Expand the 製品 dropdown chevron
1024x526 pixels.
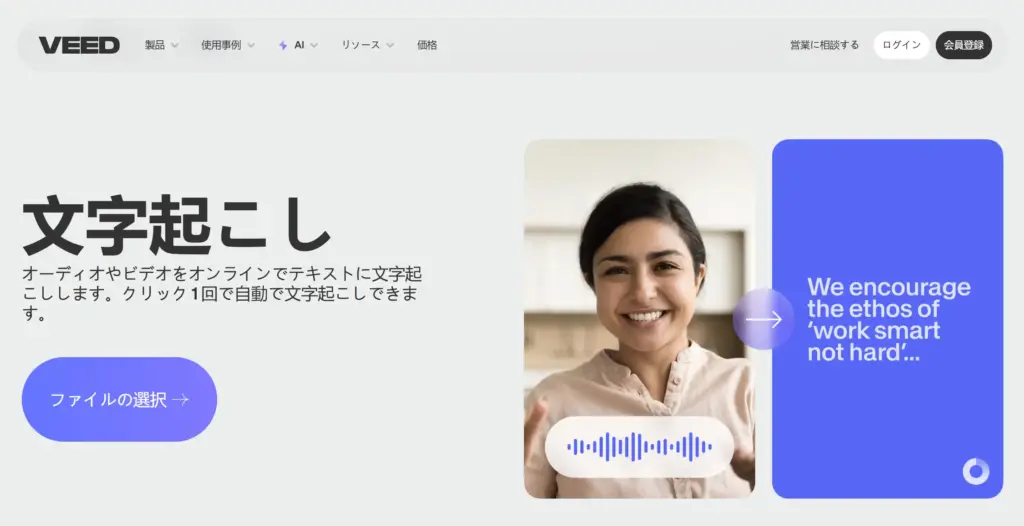point(175,45)
